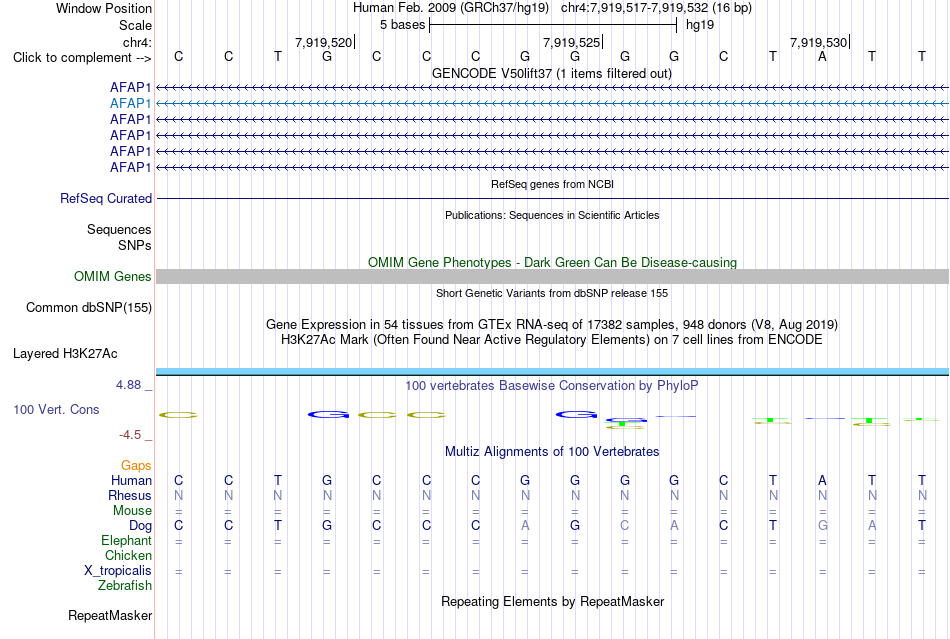The image size is (950, 639).
Task: Click the SNPs track label
Action: click(135, 245)
